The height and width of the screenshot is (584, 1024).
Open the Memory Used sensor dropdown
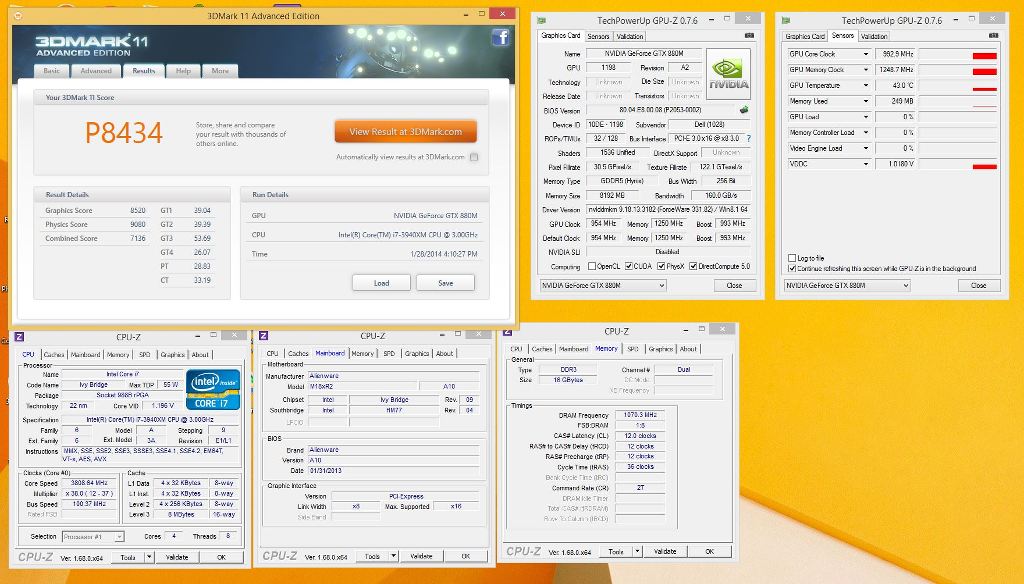coord(866,101)
